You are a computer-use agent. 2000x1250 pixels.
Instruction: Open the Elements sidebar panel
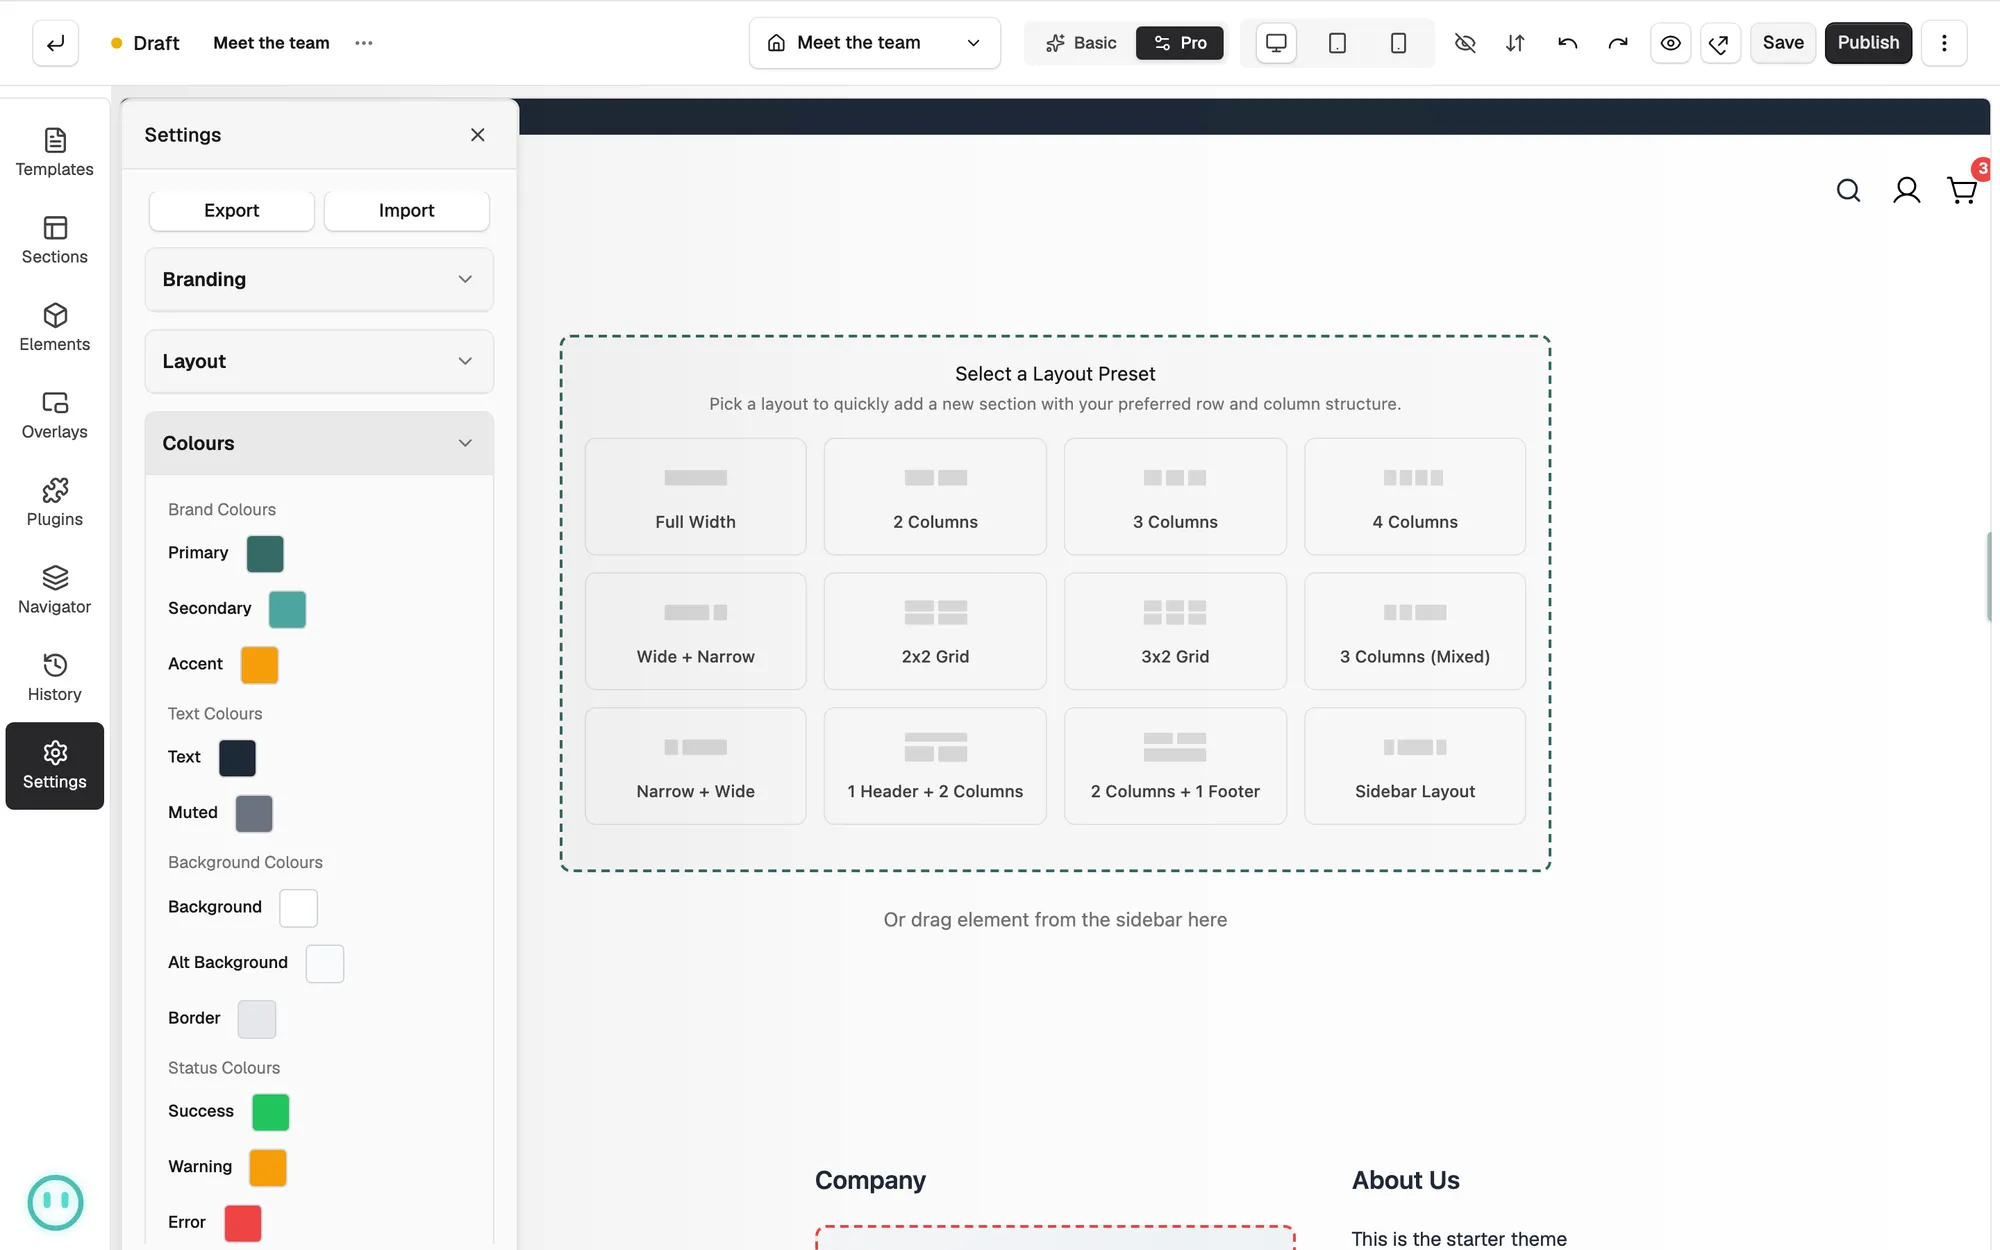click(55, 328)
